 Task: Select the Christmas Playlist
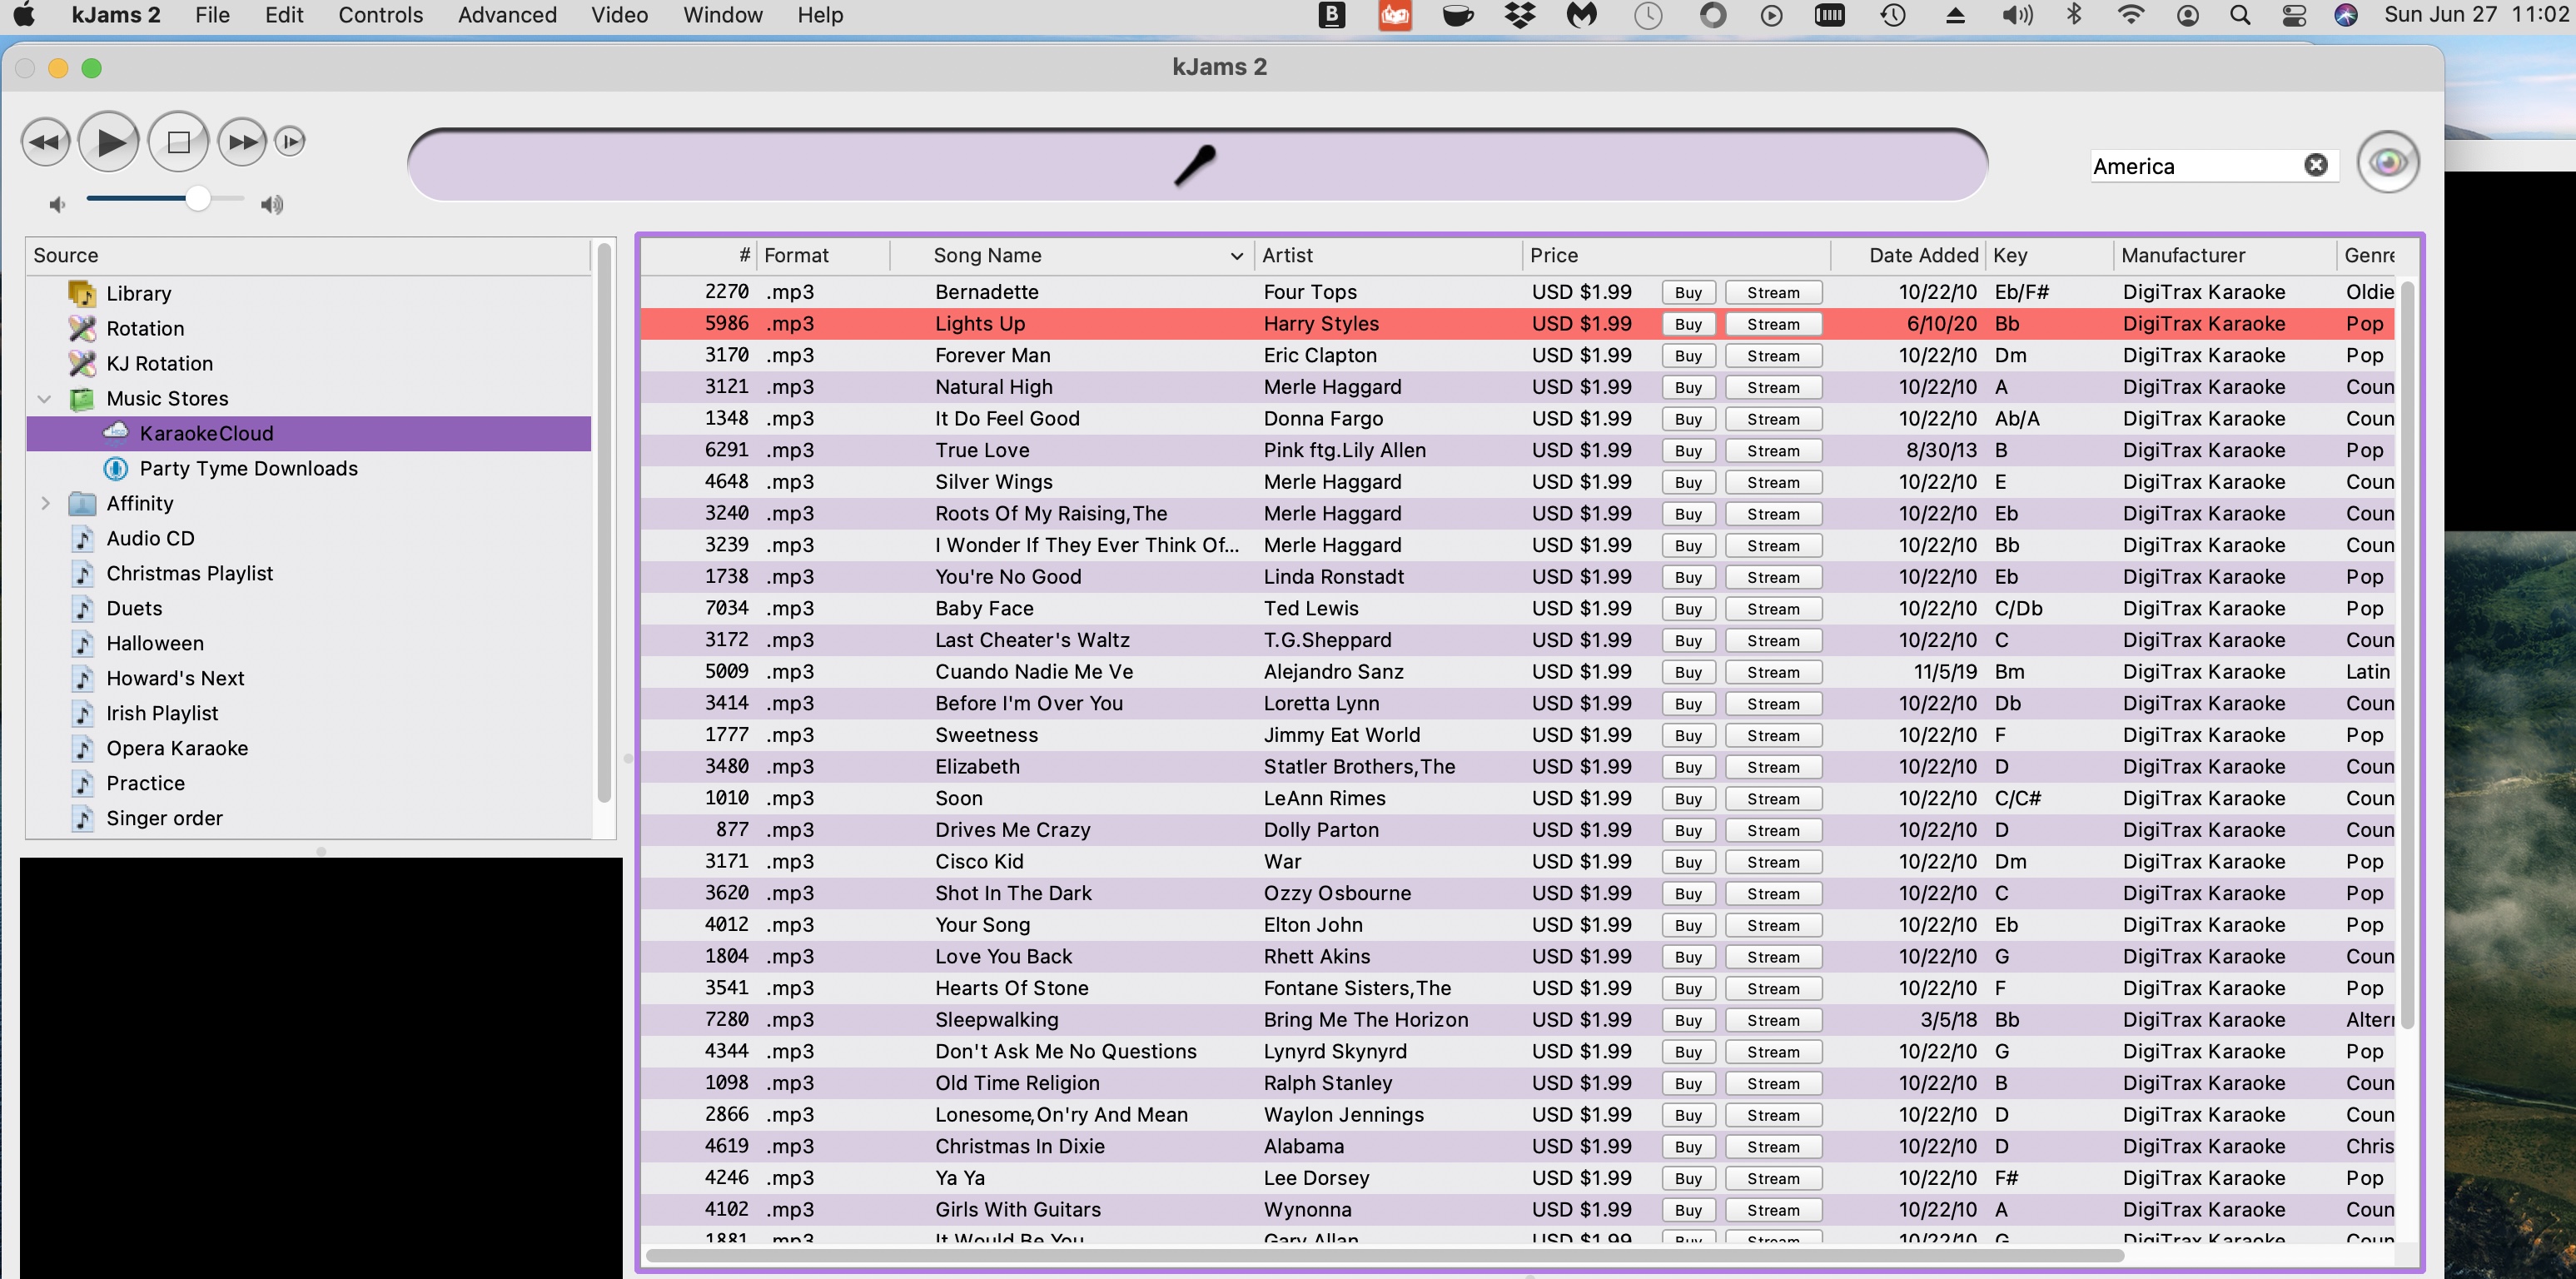click(x=189, y=573)
